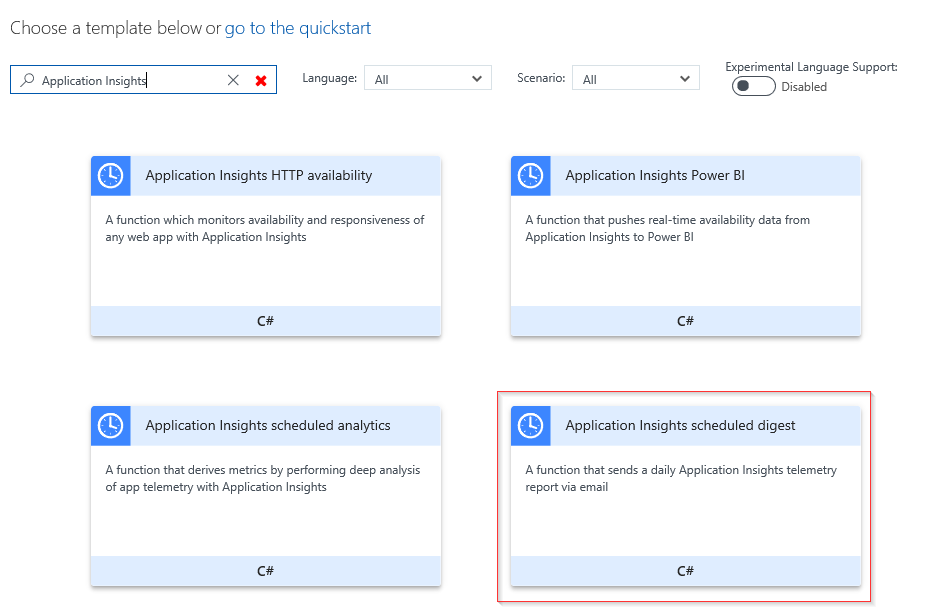Select the Application Insights Power BI title
927x611 pixels.
click(x=655, y=176)
